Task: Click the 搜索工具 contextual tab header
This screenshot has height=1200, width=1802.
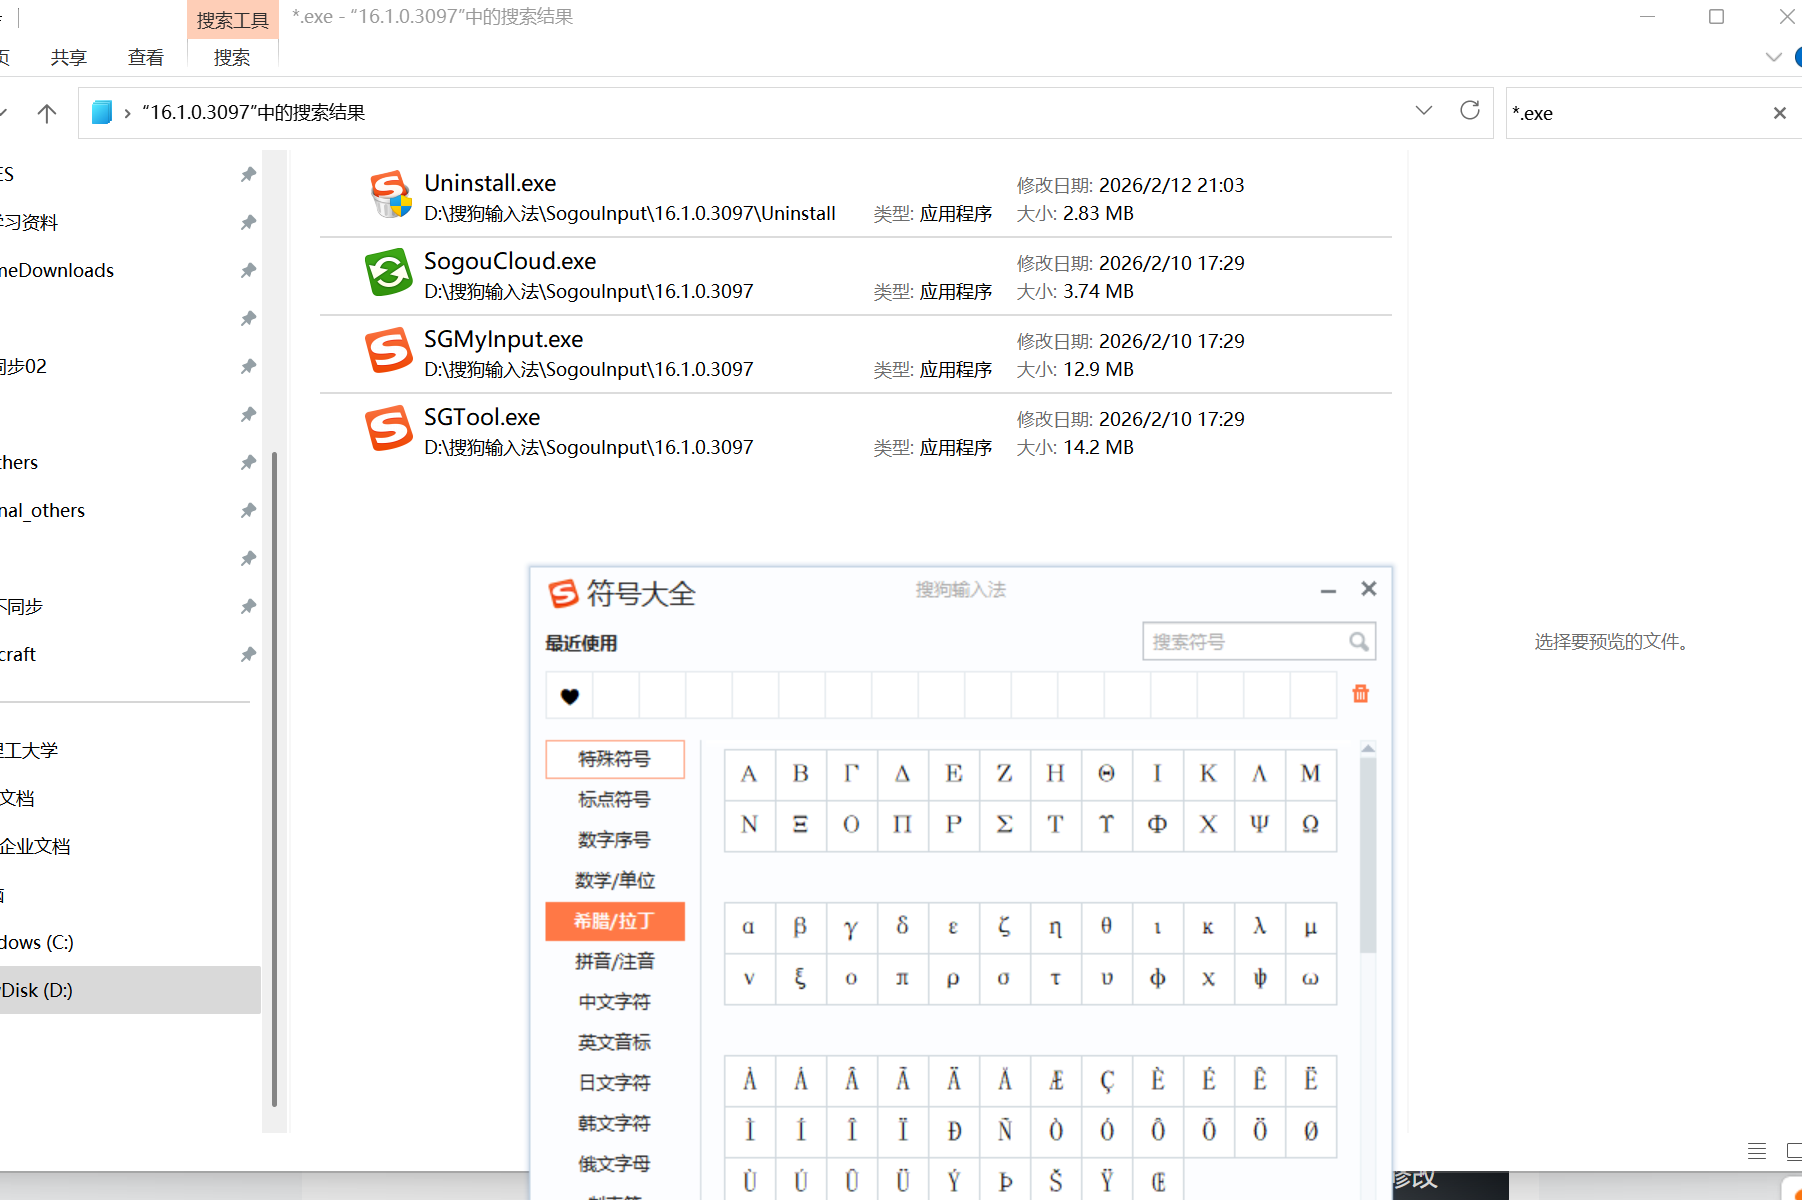Action: tap(232, 20)
